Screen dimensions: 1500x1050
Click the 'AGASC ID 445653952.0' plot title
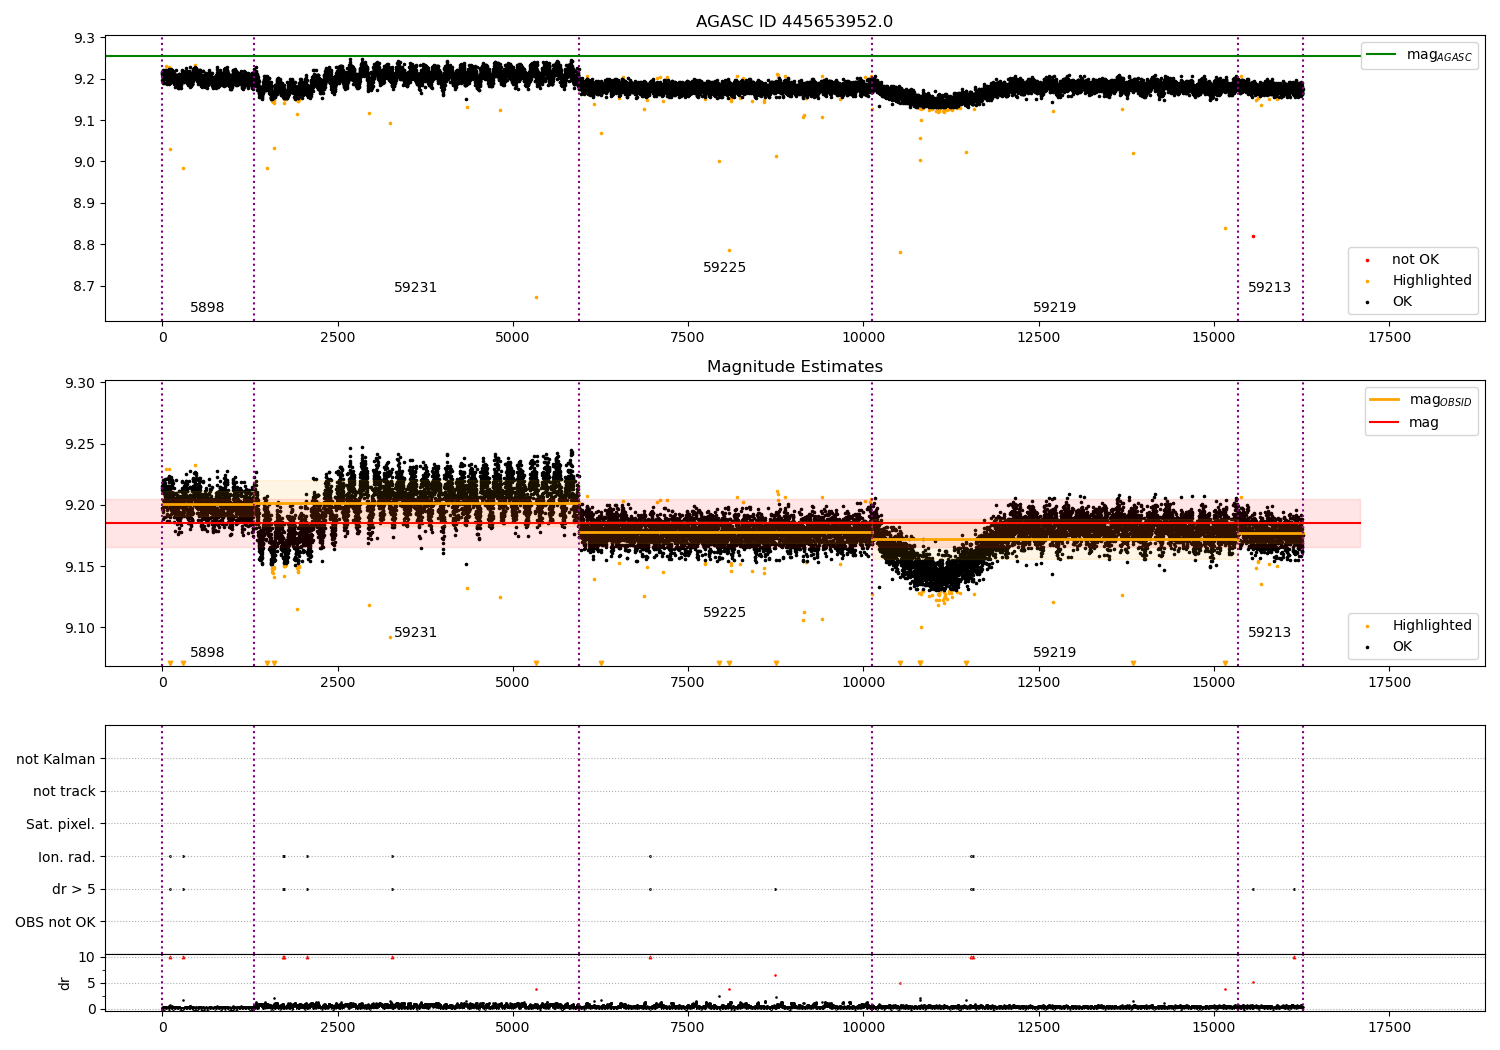[794, 22]
